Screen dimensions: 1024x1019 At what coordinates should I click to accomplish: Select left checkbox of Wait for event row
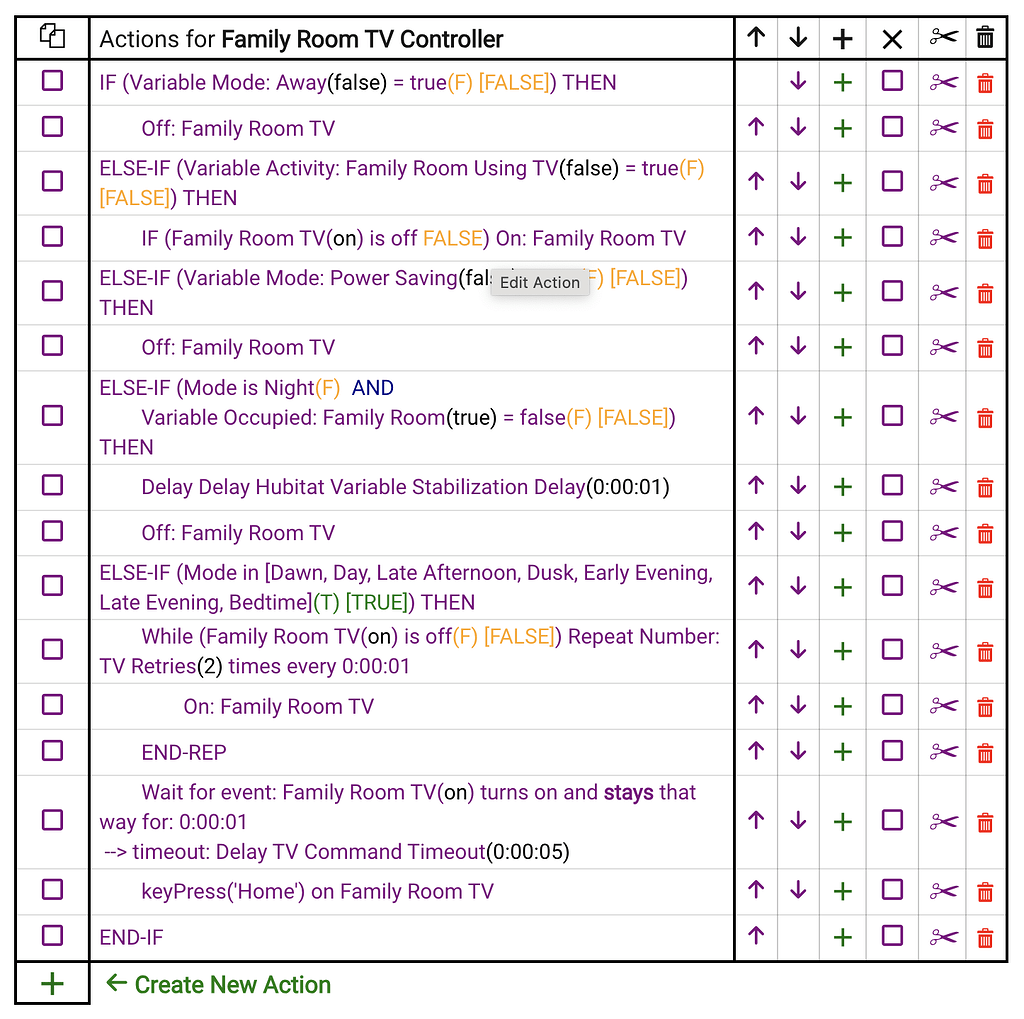point(52,820)
